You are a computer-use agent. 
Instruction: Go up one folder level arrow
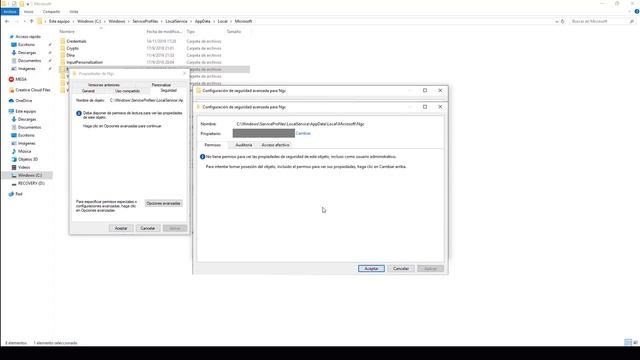pyautogui.click(x=31, y=21)
